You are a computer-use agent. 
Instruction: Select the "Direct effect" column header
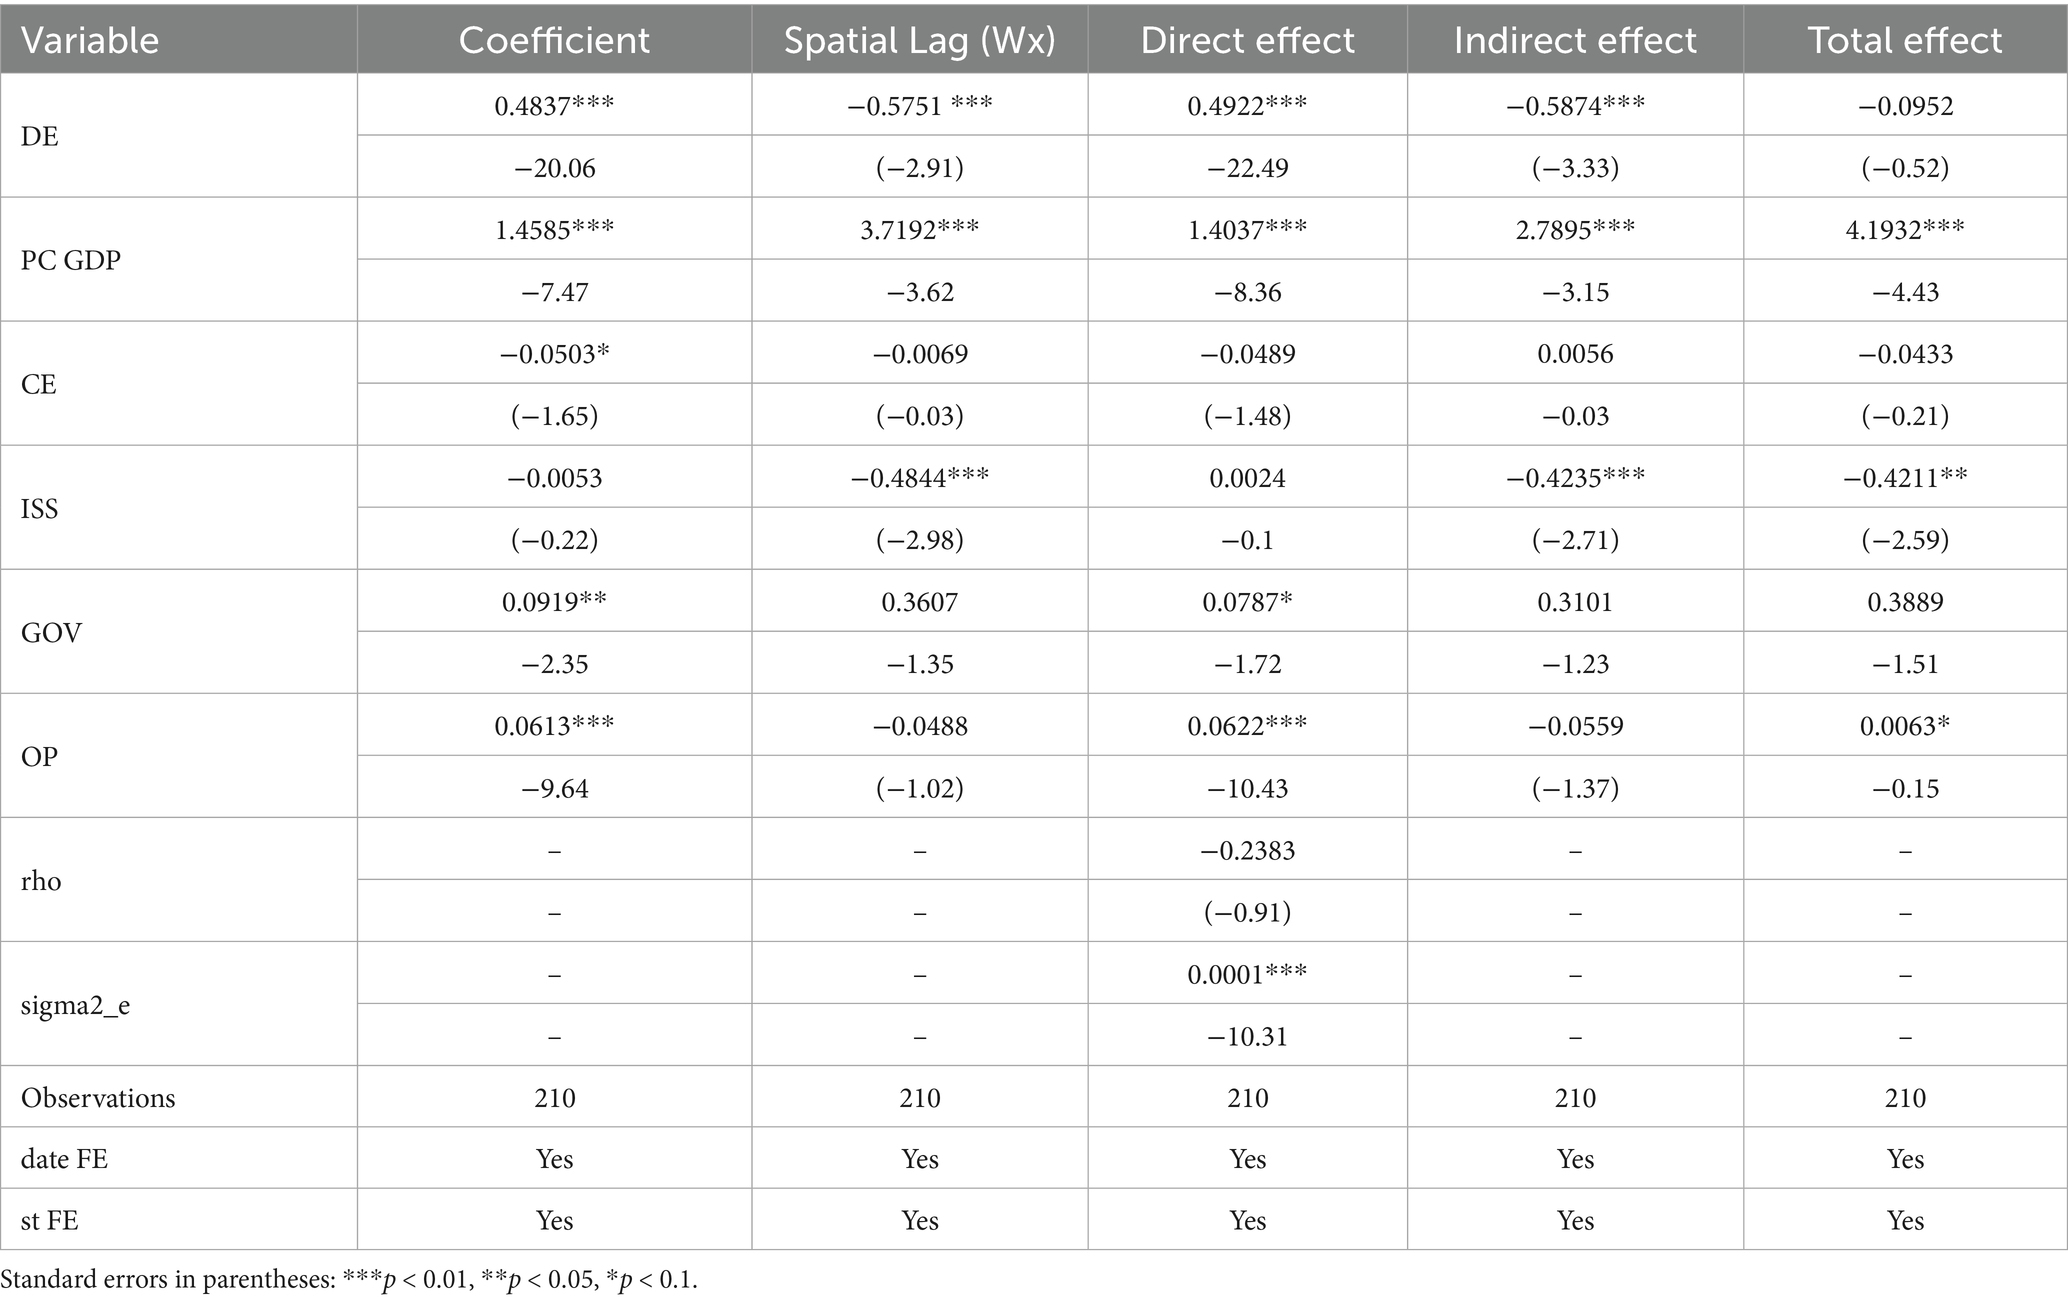(x=1247, y=40)
